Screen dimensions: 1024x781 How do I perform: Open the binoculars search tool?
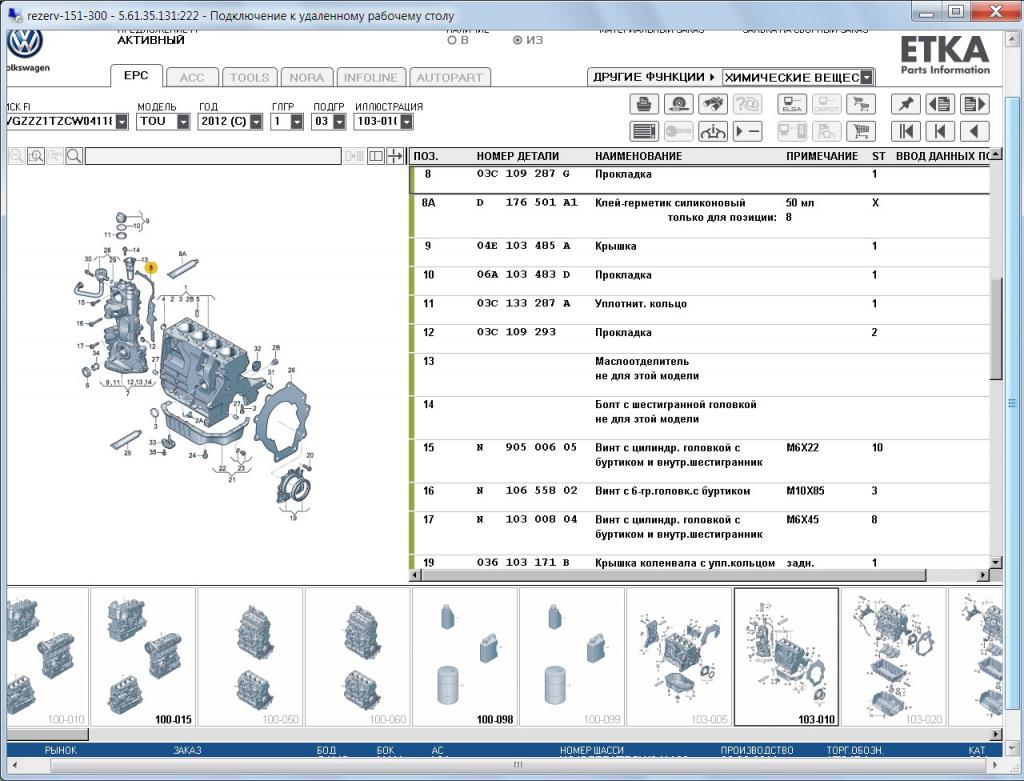tap(712, 104)
